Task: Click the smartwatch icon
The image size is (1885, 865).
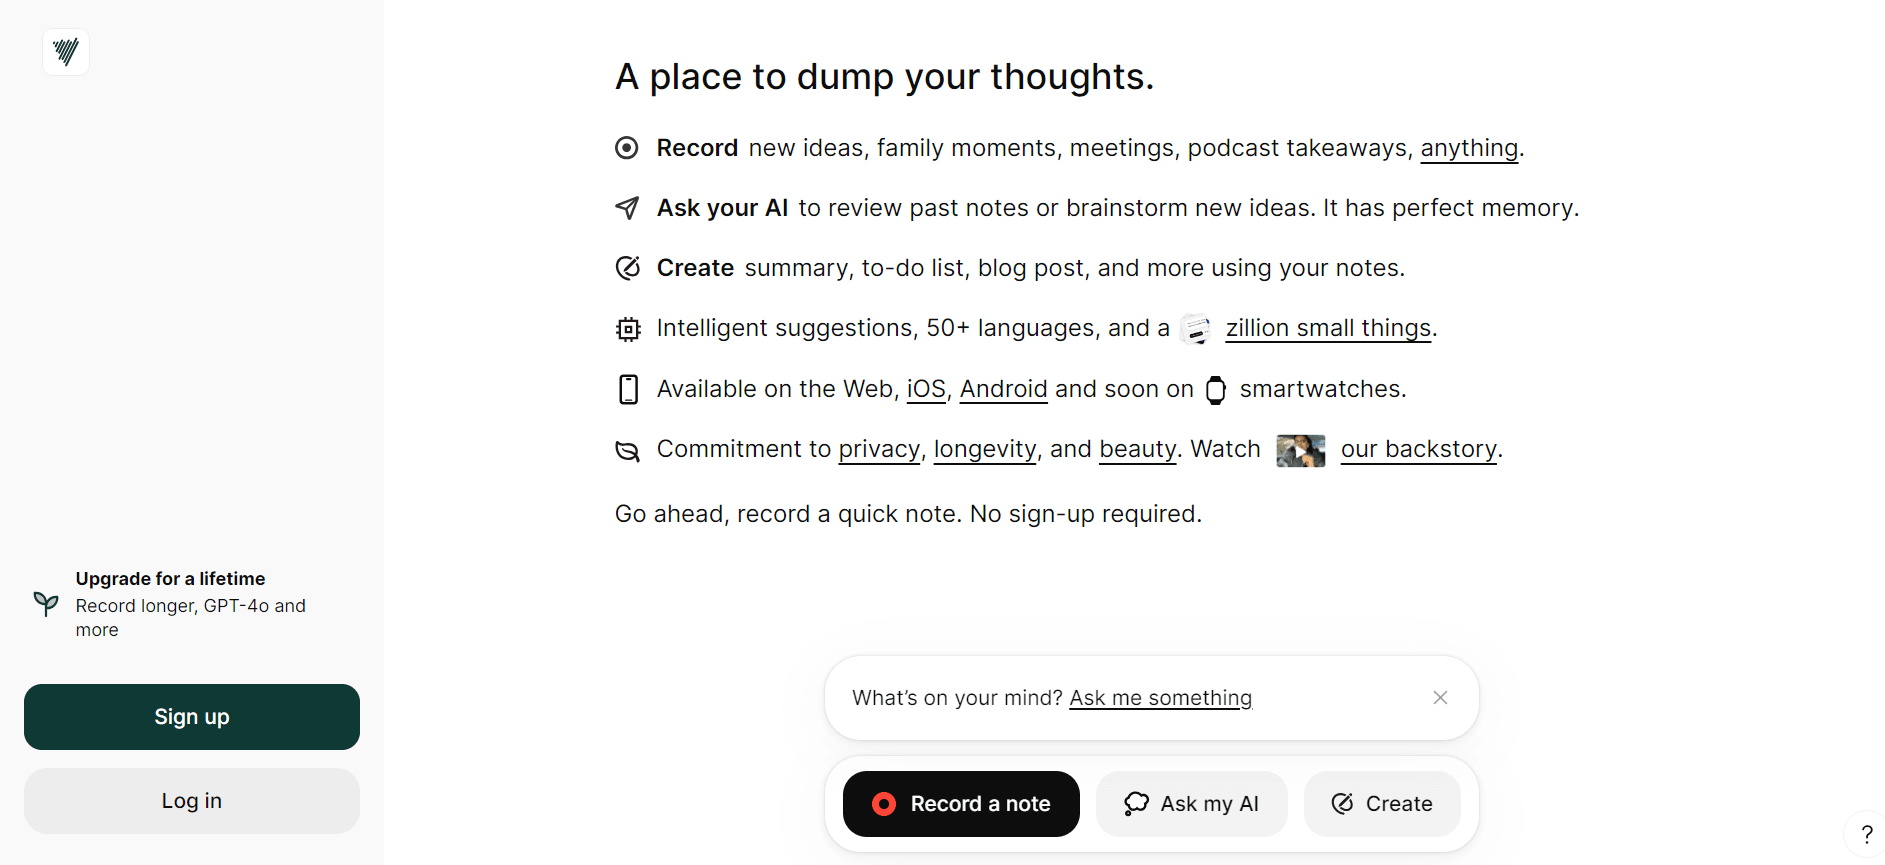Action: (1216, 390)
